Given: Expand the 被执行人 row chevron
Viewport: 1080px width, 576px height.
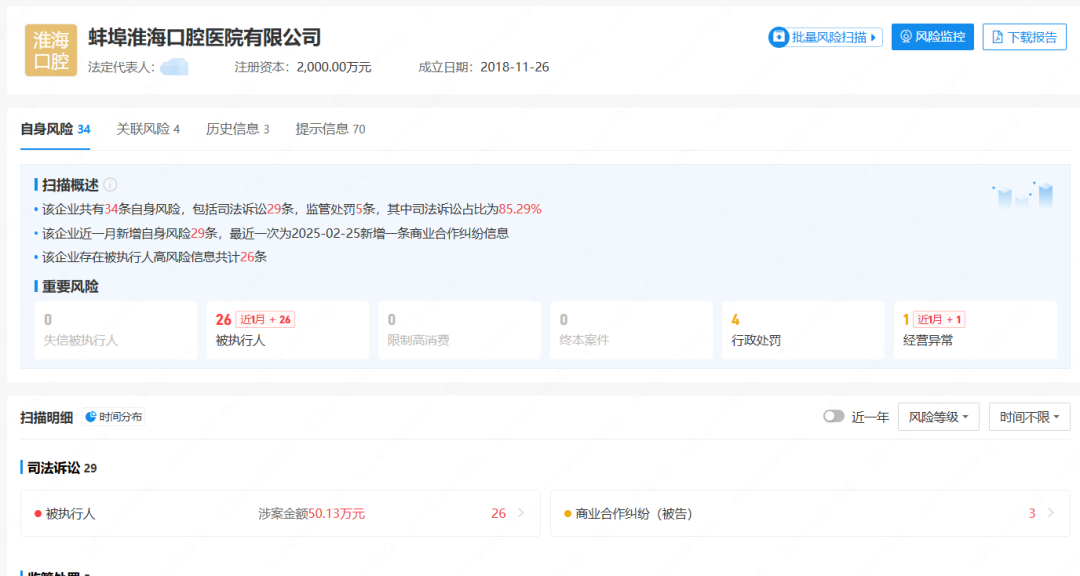Looking at the screenshot, I should coord(521,513).
